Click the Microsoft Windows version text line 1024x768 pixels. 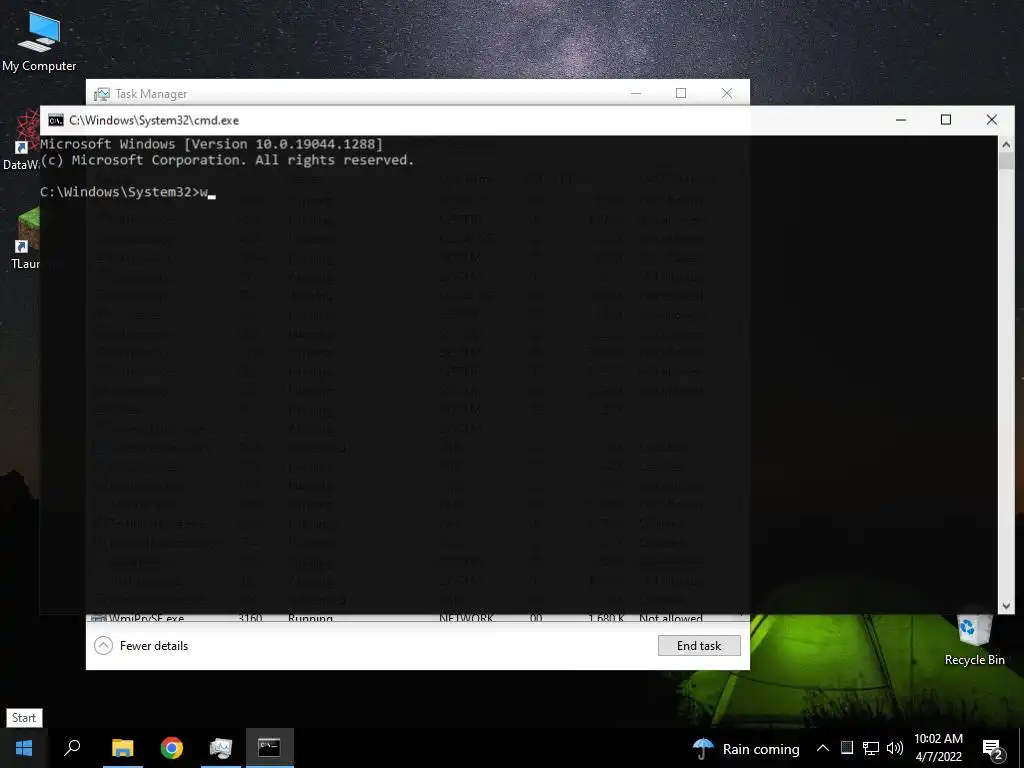(x=211, y=144)
